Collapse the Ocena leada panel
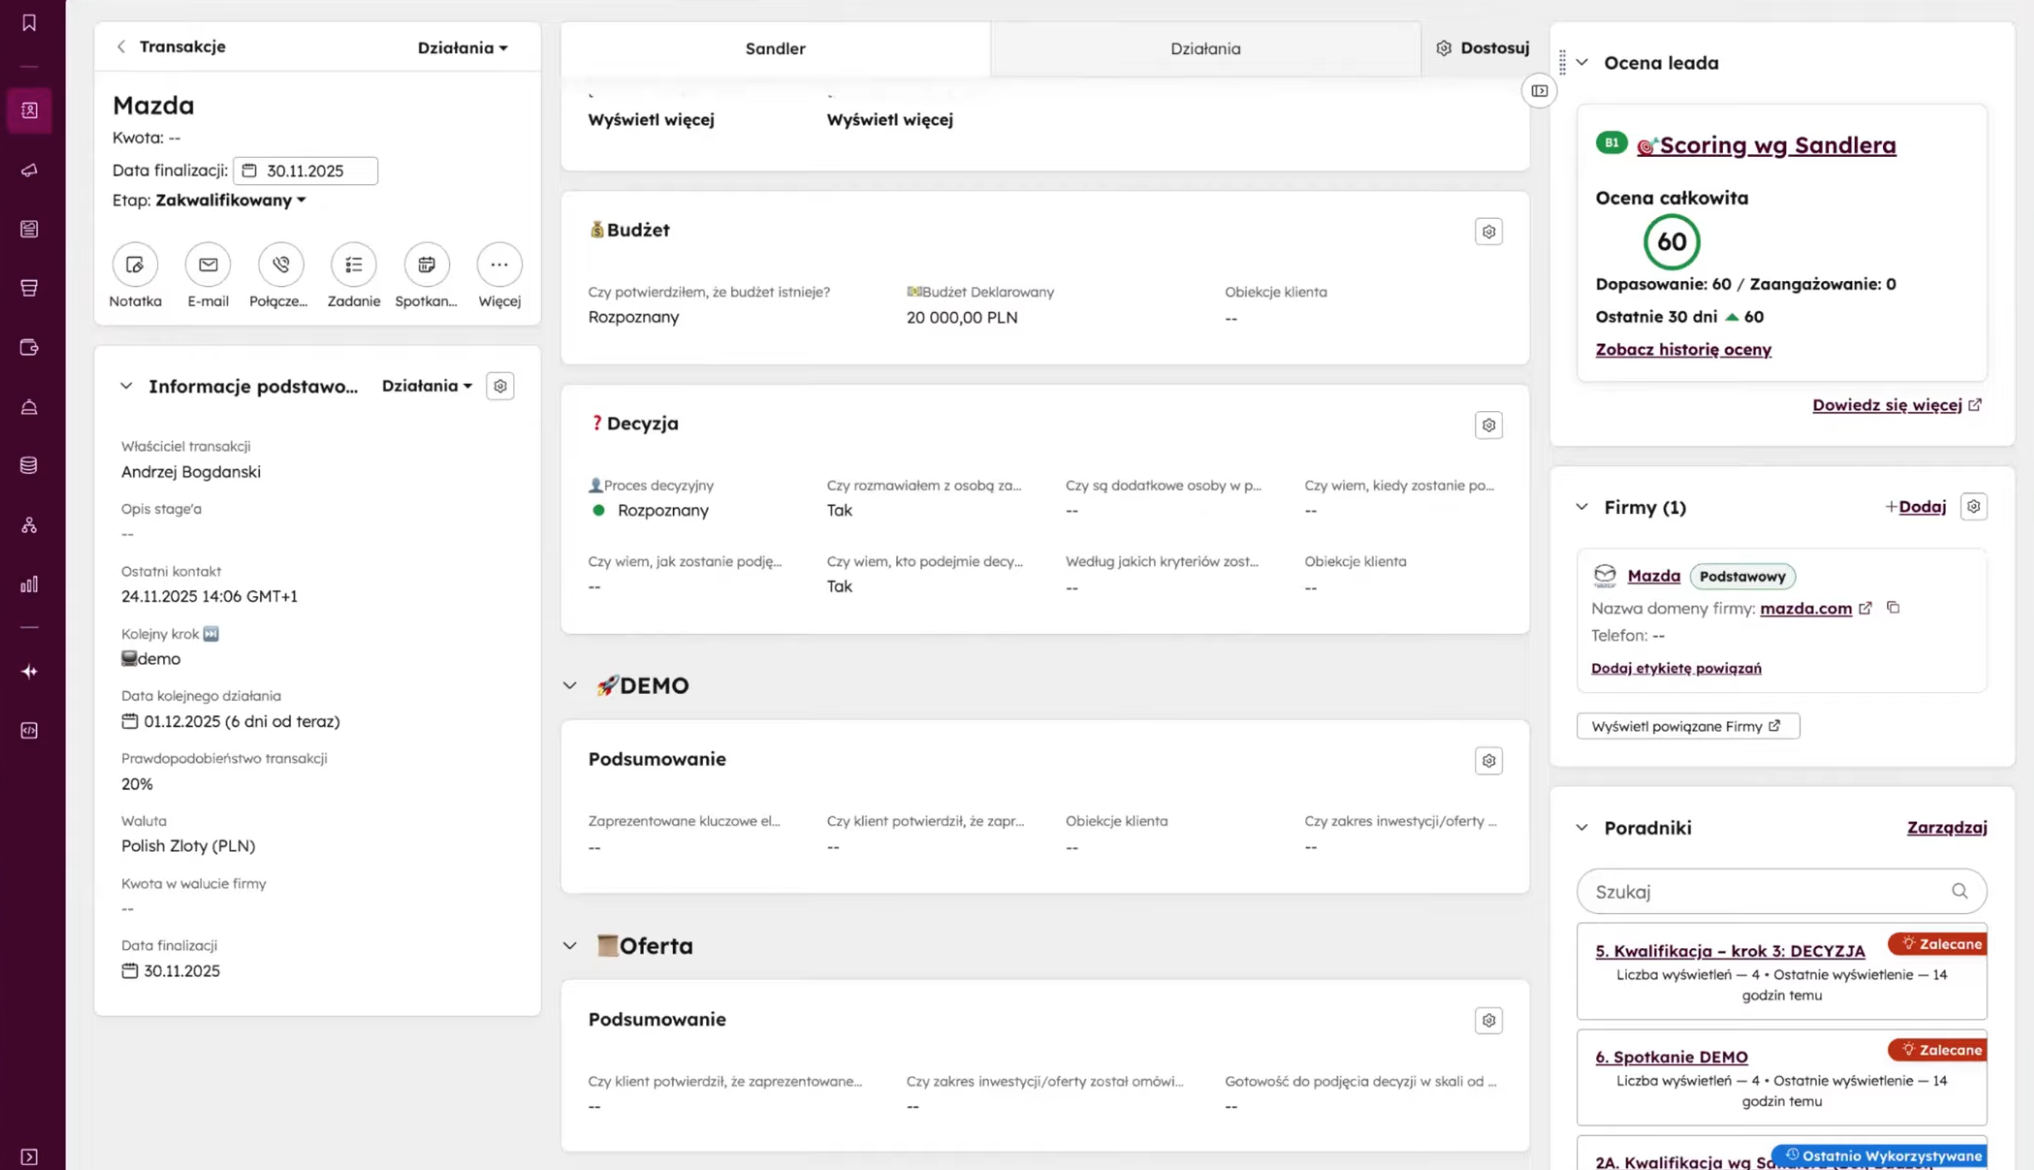 coord(1581,62)
